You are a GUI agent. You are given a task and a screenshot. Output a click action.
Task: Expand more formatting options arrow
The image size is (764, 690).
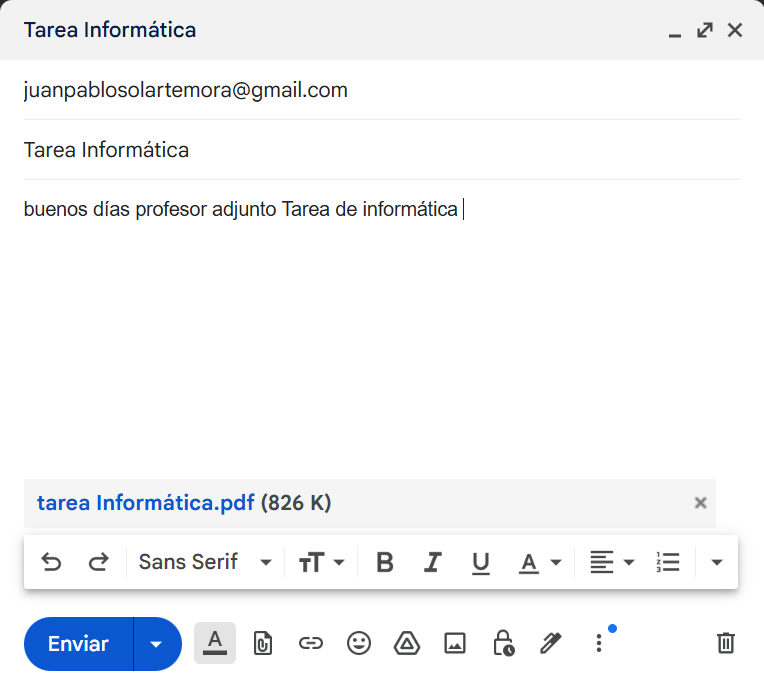[716, 562]
